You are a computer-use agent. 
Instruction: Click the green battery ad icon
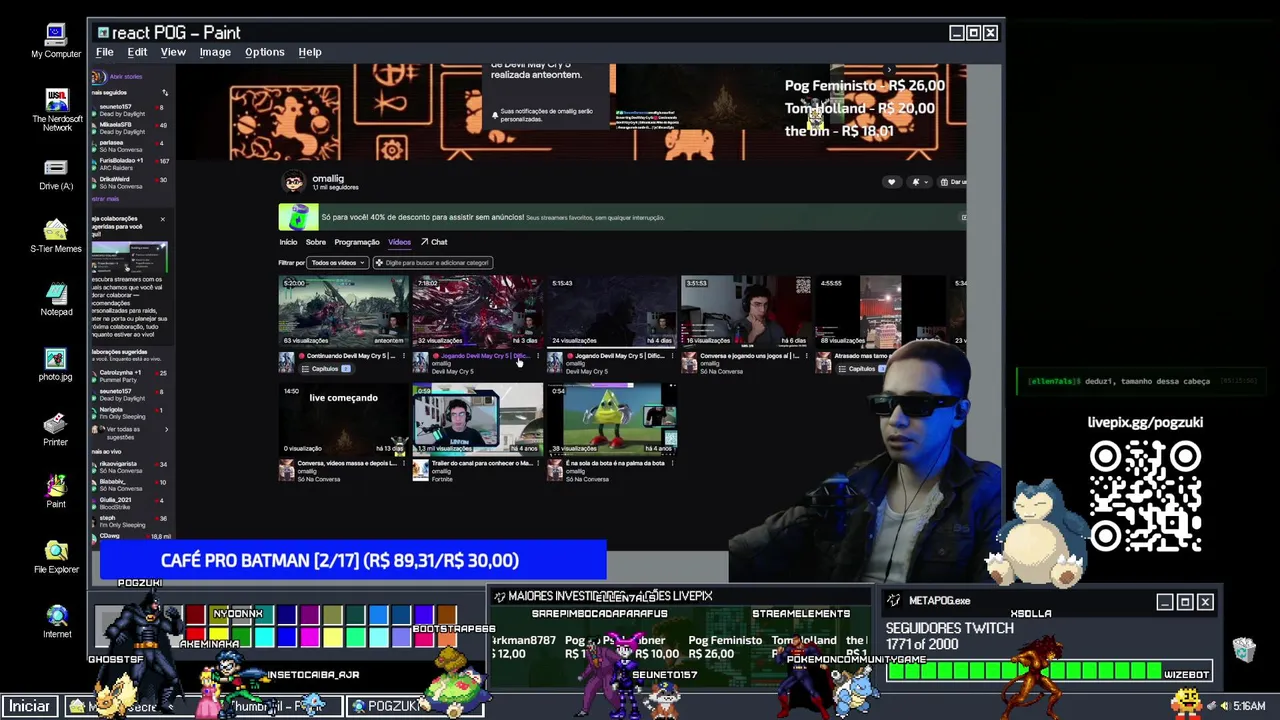pos(299,217)
